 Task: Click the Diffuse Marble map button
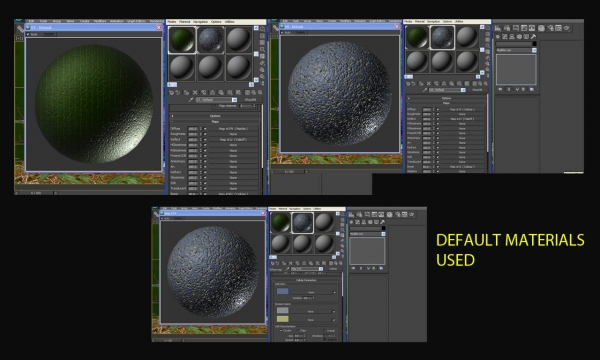233,129
